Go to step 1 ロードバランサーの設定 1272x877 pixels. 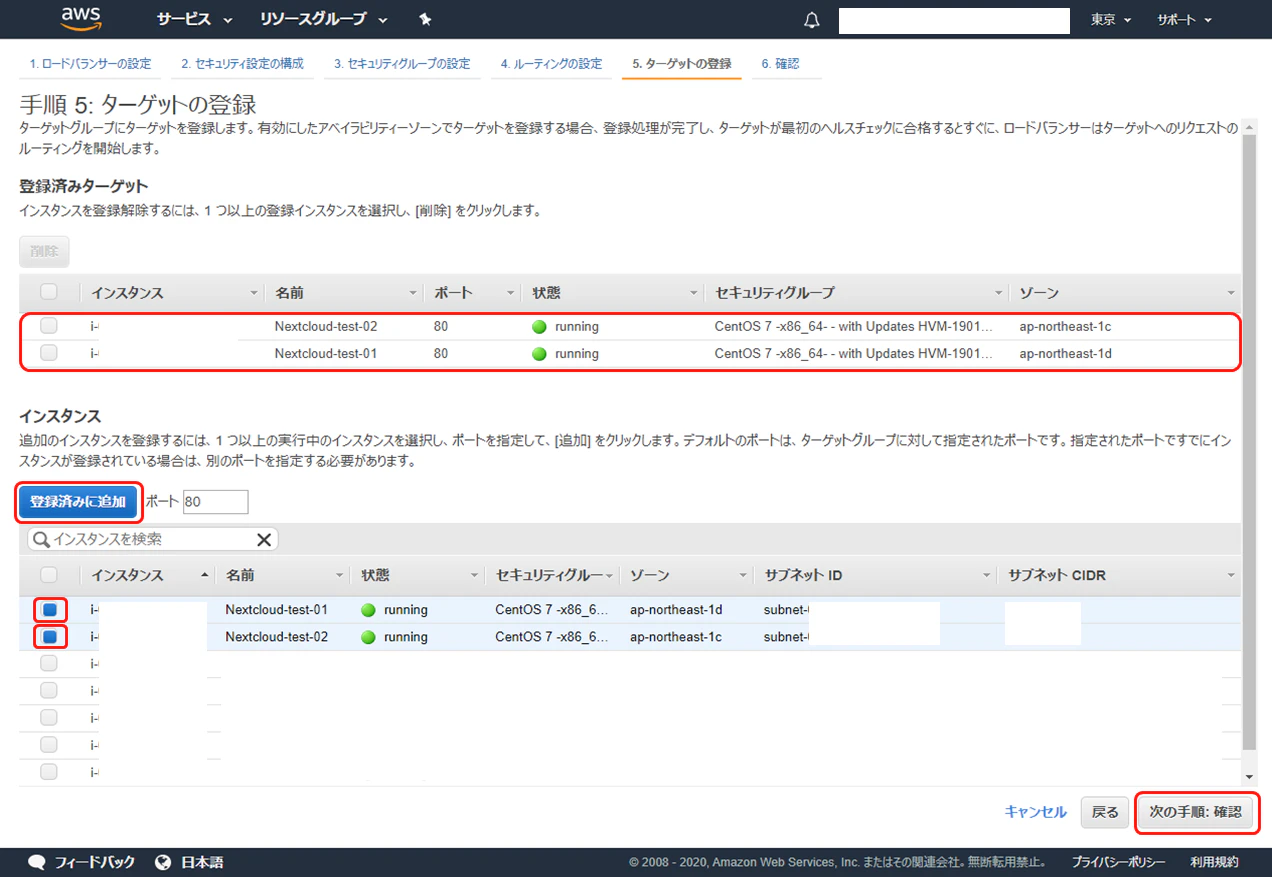click(90, 64)
